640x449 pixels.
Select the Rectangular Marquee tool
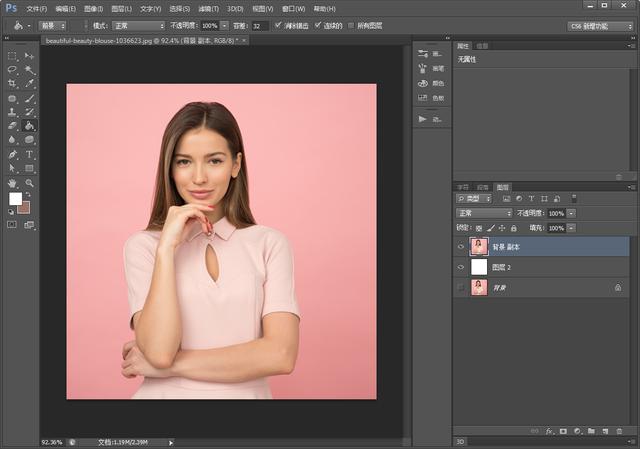pyautogui.click(x=12, y=56)
